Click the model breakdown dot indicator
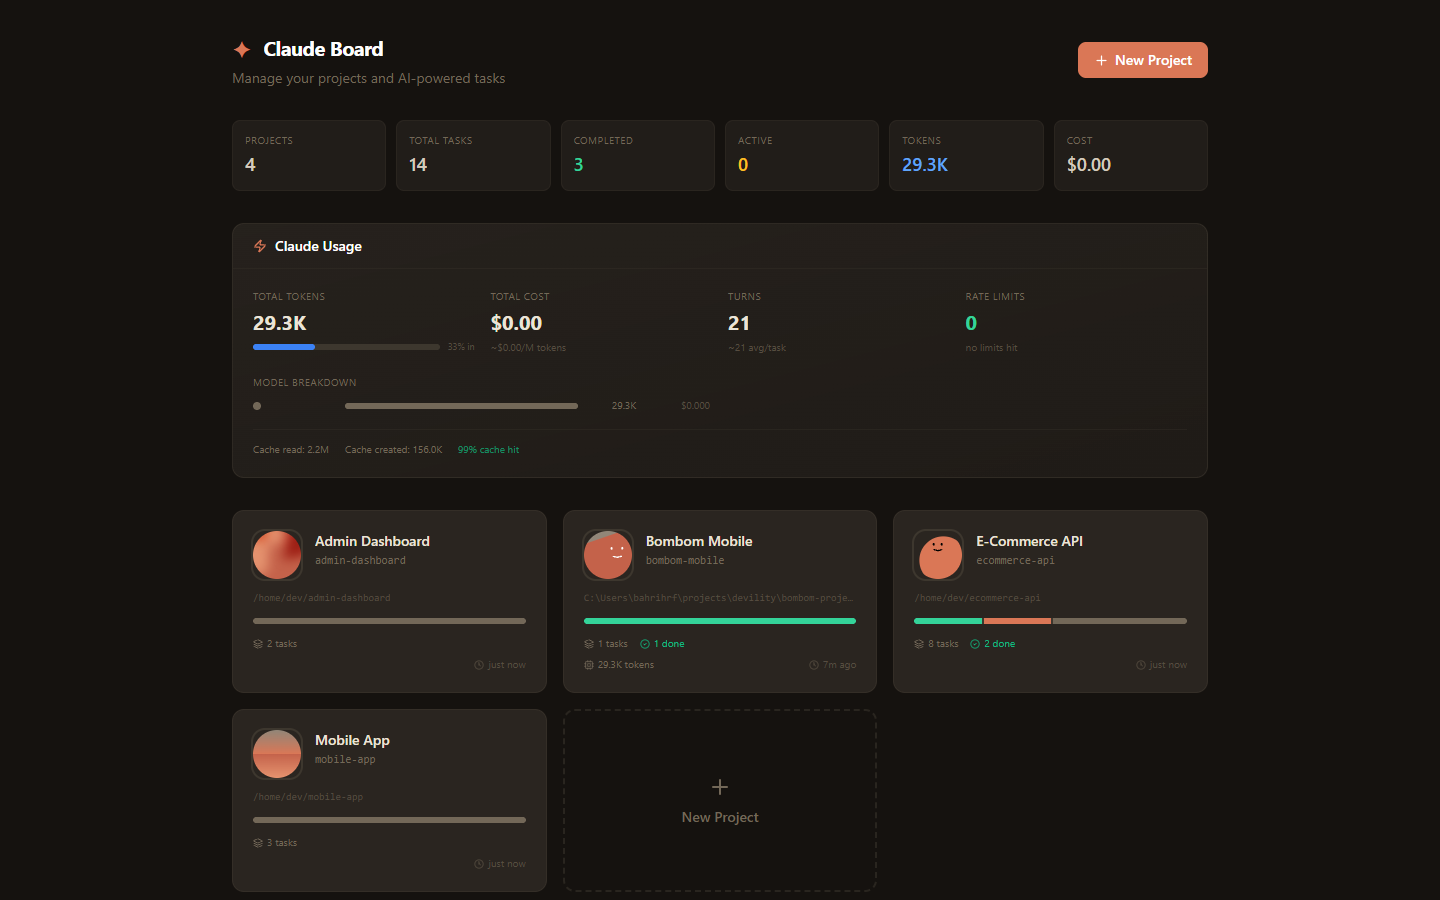1440x900 pixels. coord(257,405)
